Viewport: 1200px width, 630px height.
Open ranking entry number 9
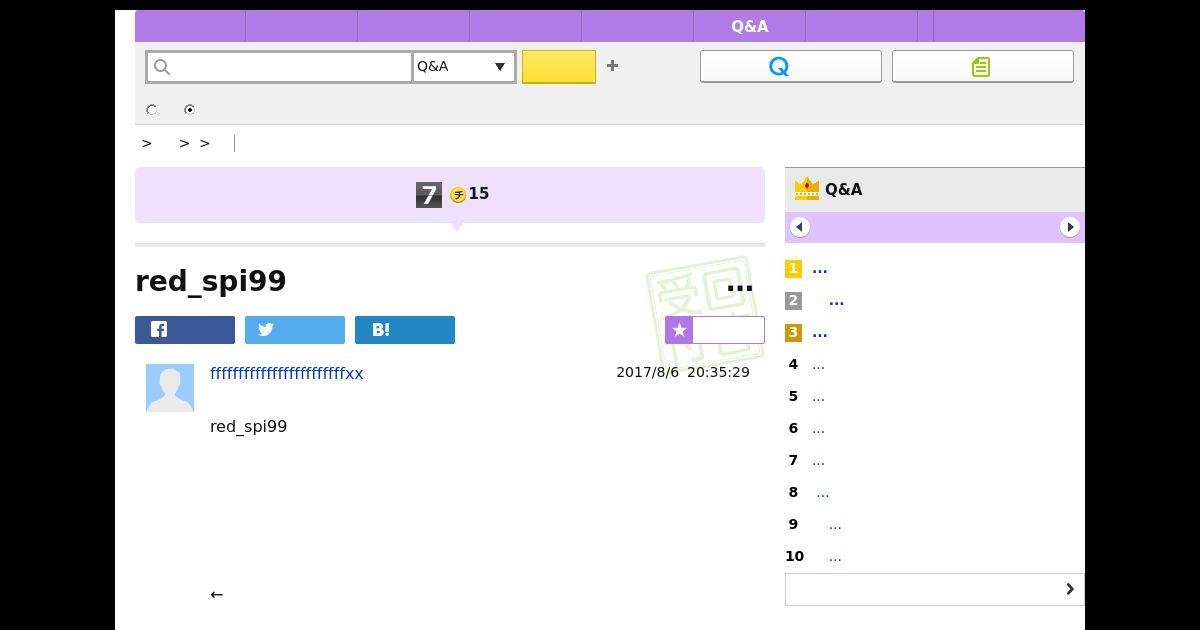click(x=835, y=525)
